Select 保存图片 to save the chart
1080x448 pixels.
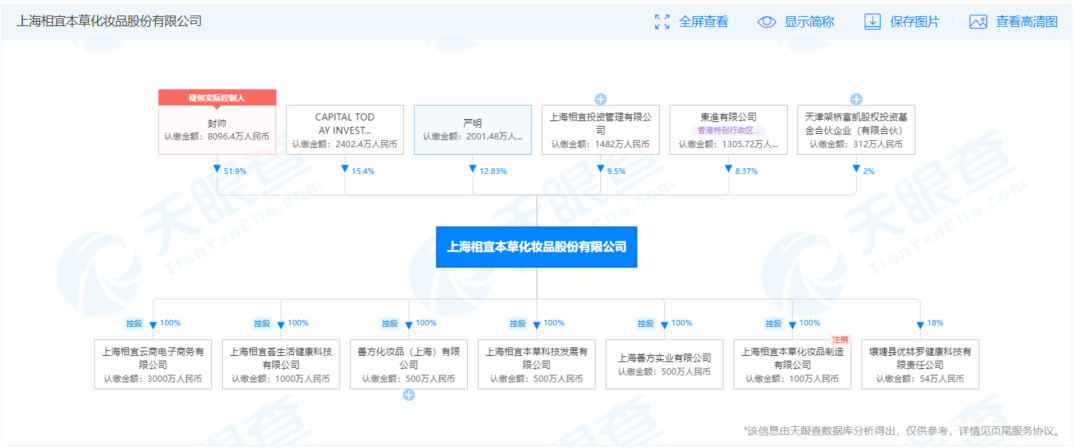[x=915, y=21]
